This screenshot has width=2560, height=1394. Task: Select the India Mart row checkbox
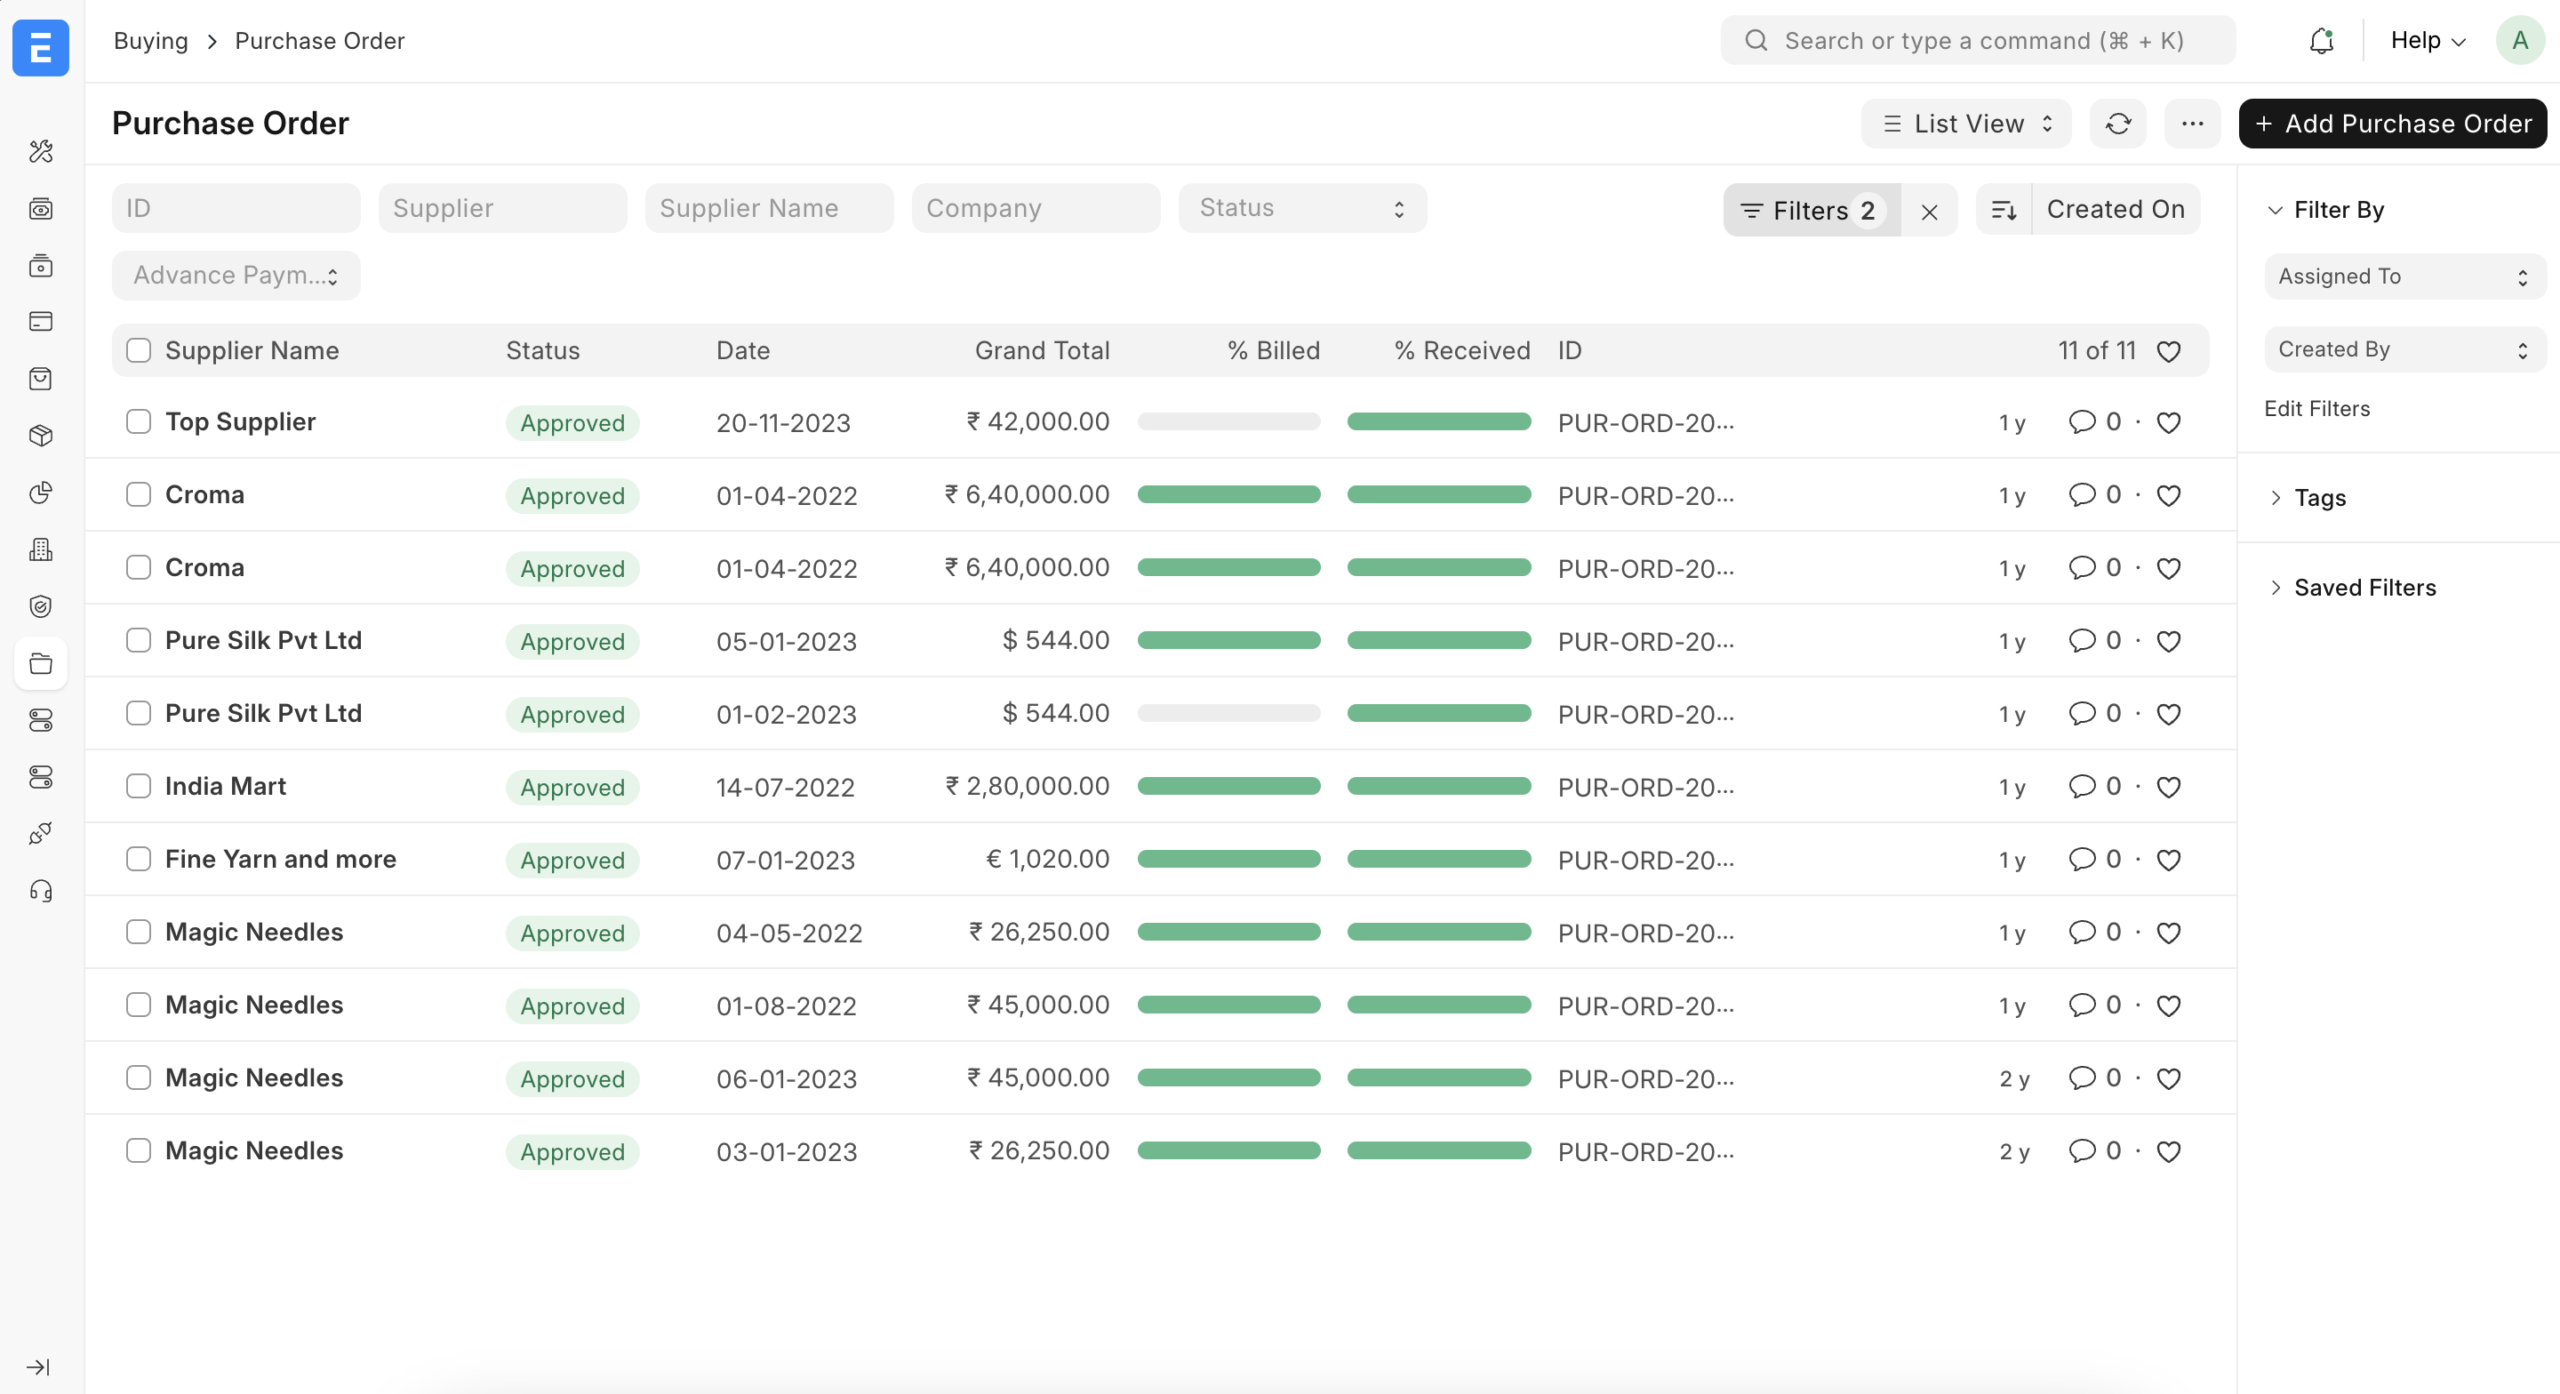(139, 786)
